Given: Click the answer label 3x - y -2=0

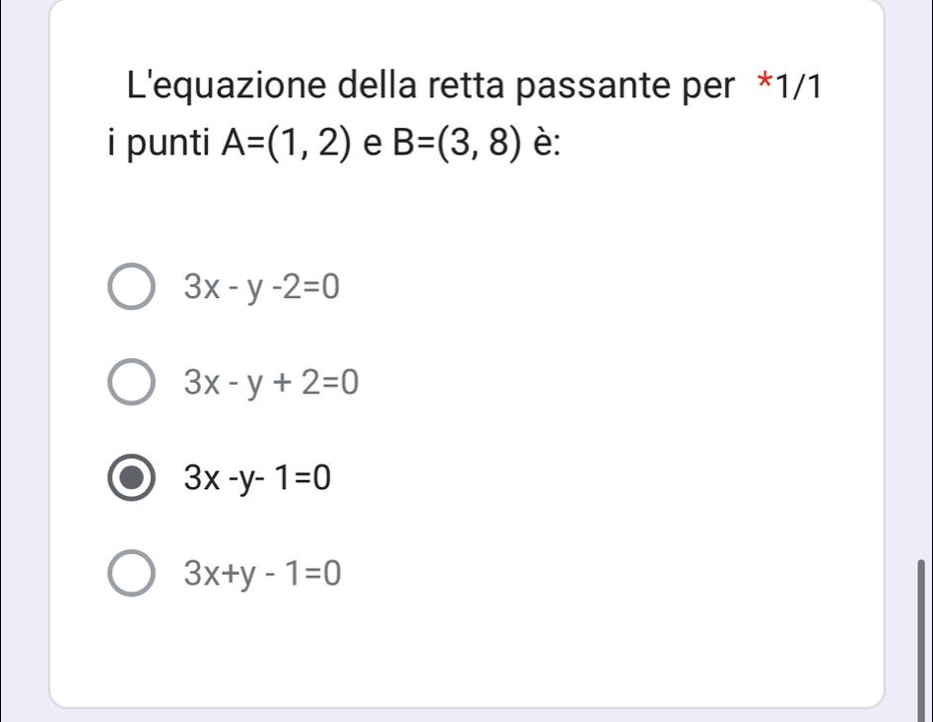Looking at the screenshot, I should click(260, 288).
